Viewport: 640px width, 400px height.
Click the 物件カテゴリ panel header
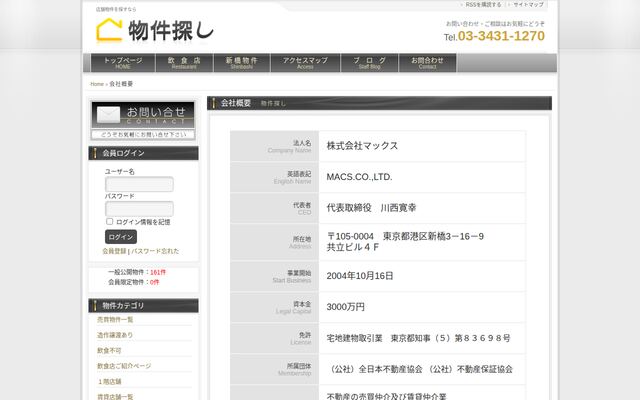tap(143, 306)
